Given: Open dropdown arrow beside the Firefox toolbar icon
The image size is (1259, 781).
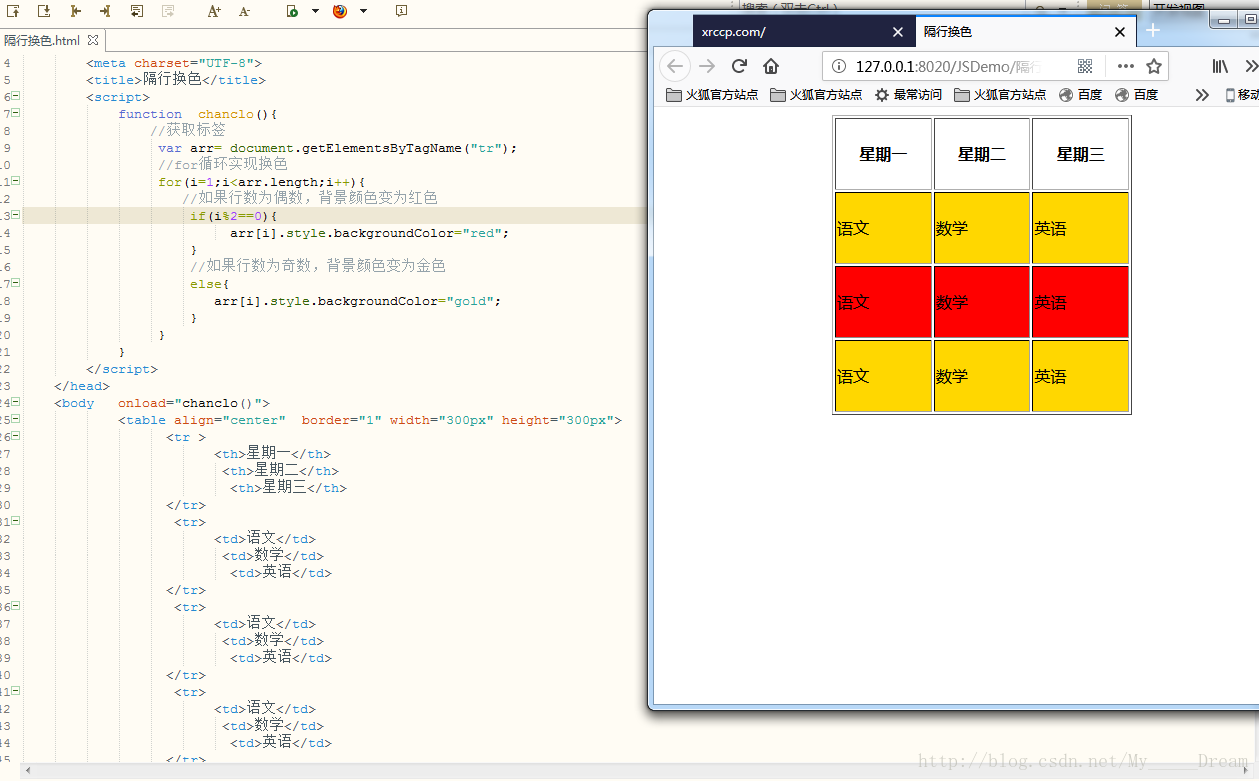Looking at the screenshot, I should tap(363, 11).
